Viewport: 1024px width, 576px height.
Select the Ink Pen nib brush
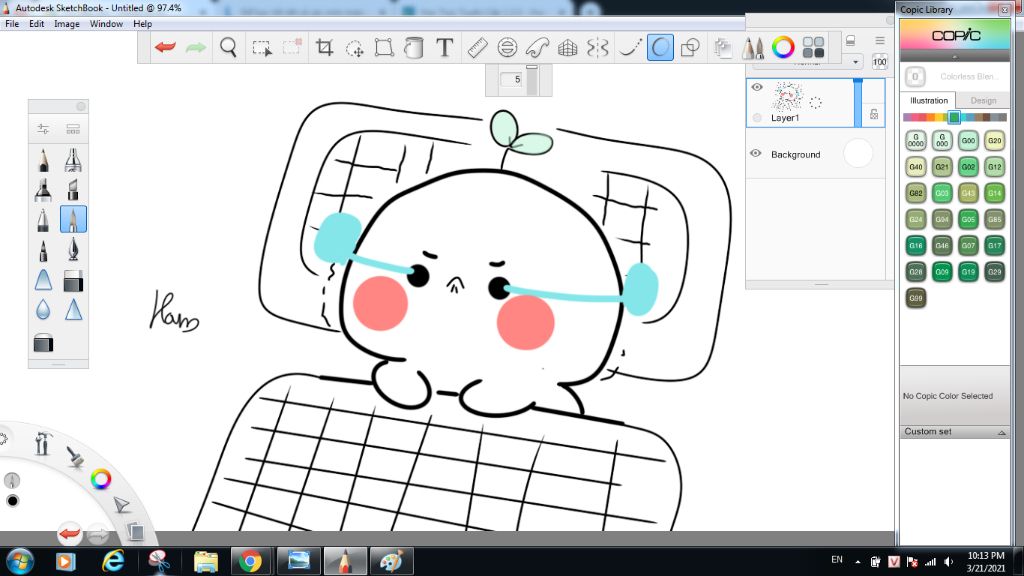pos(73,249)
